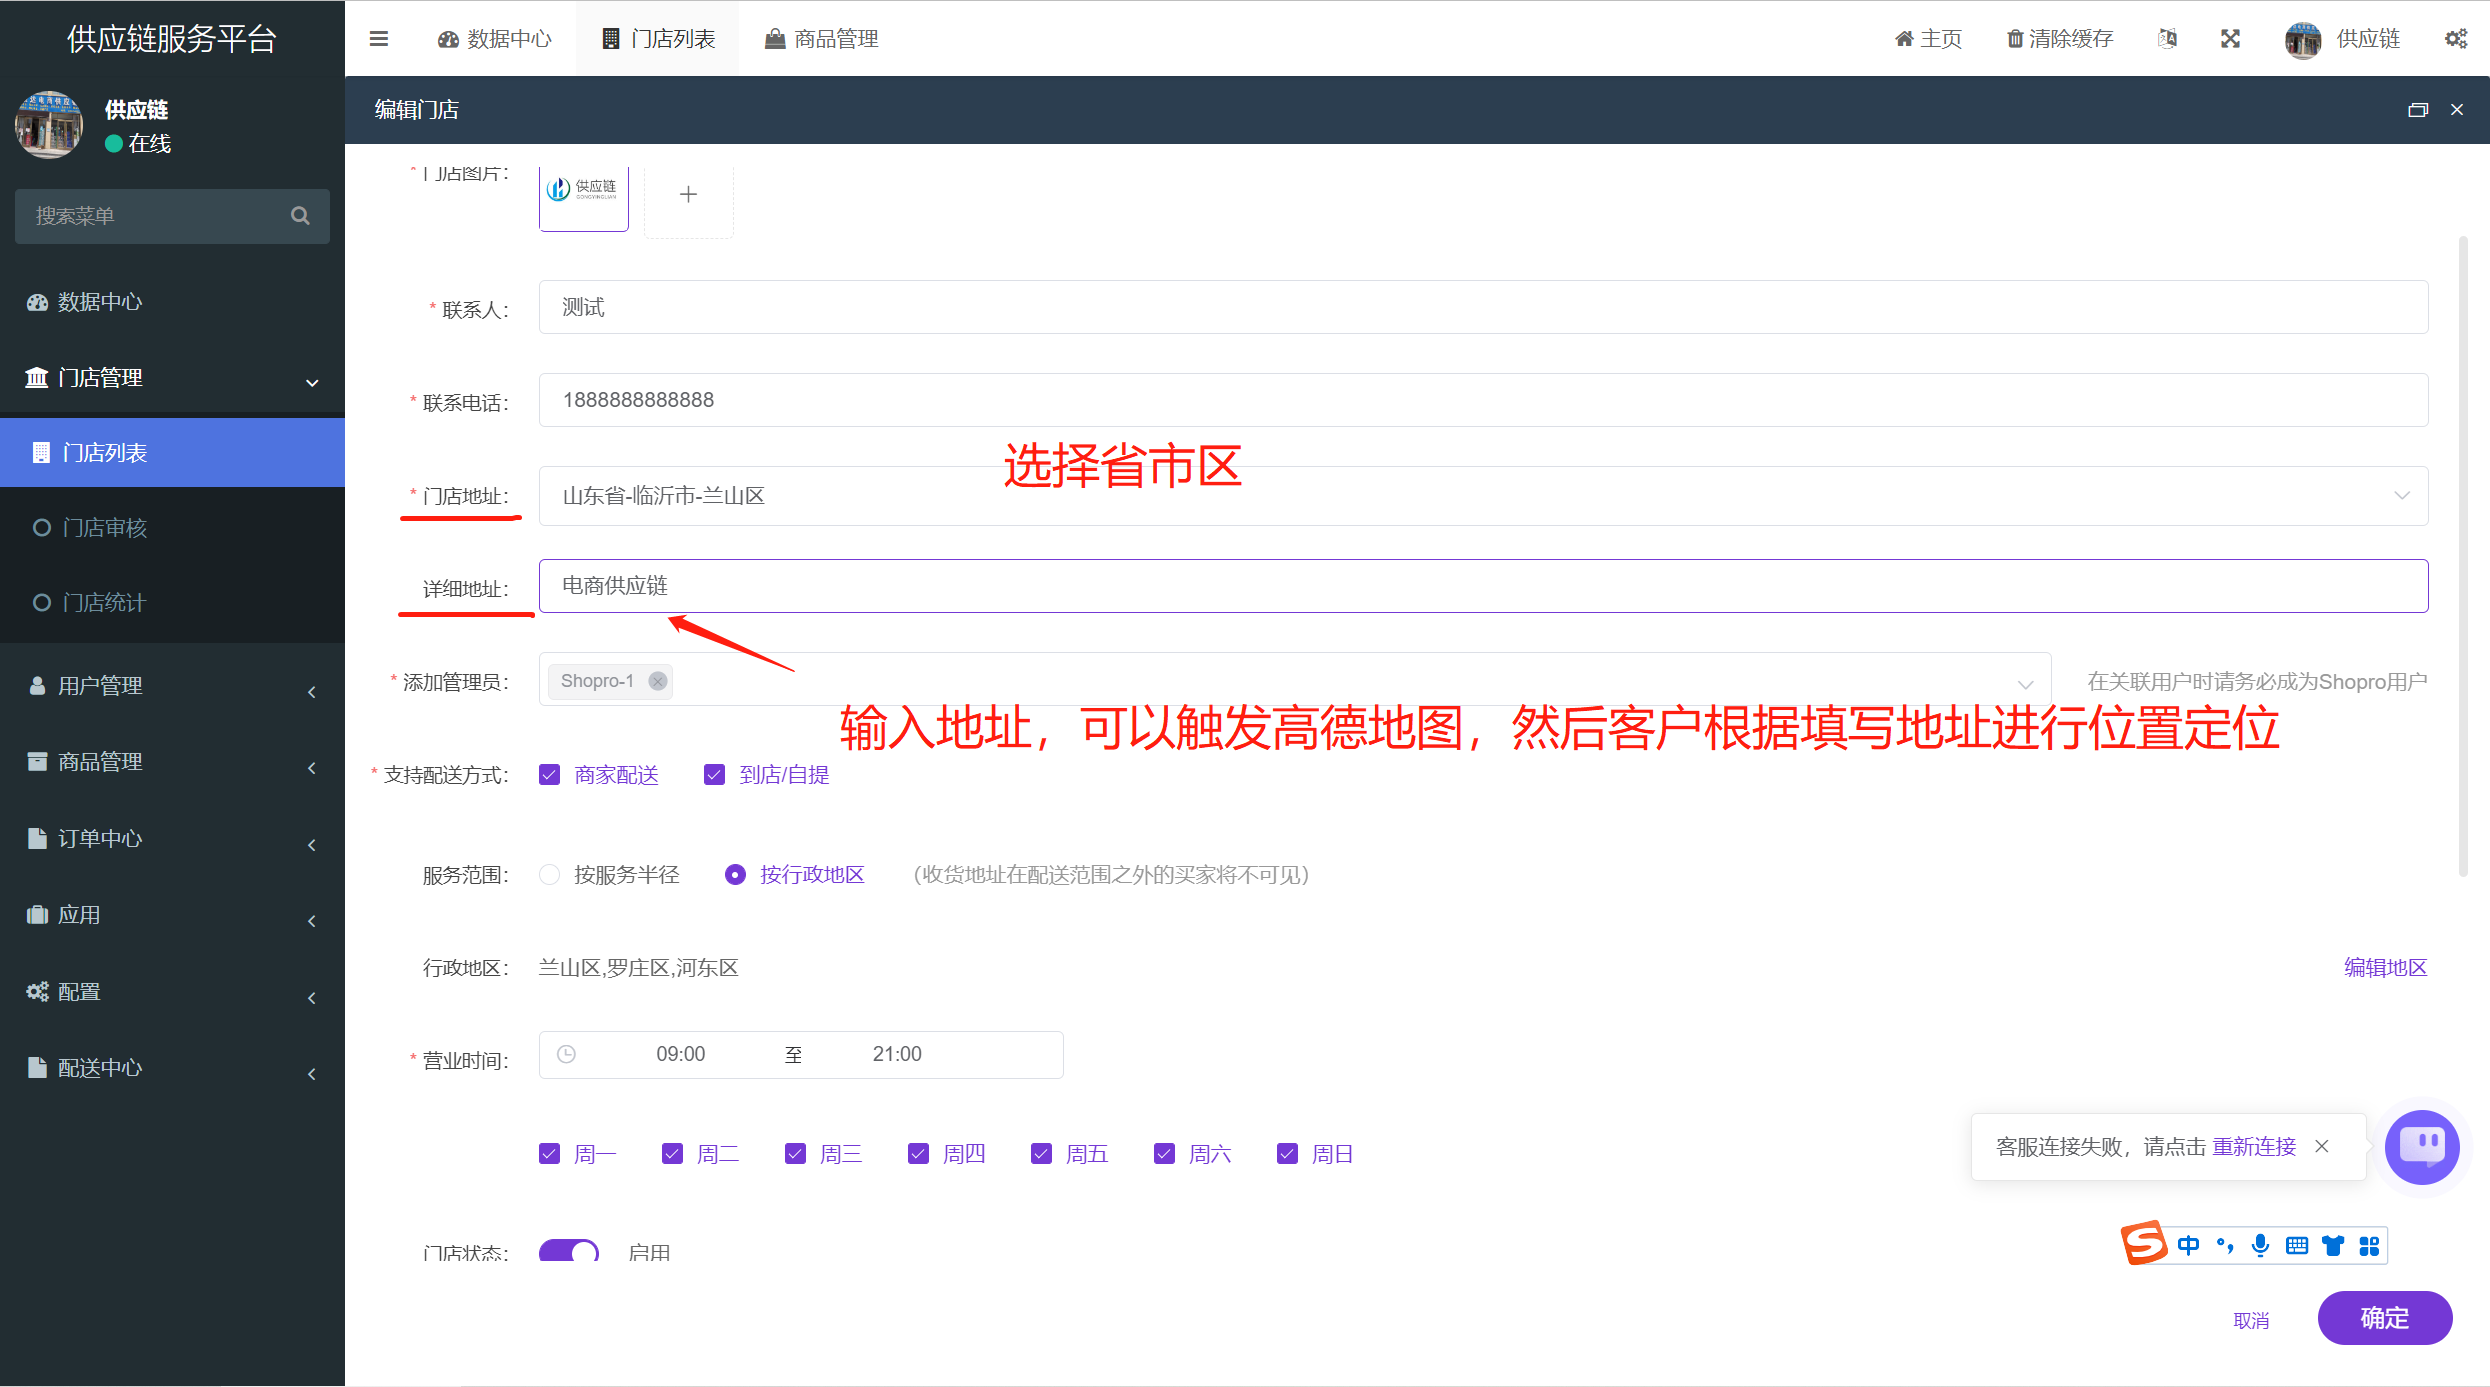Uncheck the 周四 checkbox

(918, 1154)
